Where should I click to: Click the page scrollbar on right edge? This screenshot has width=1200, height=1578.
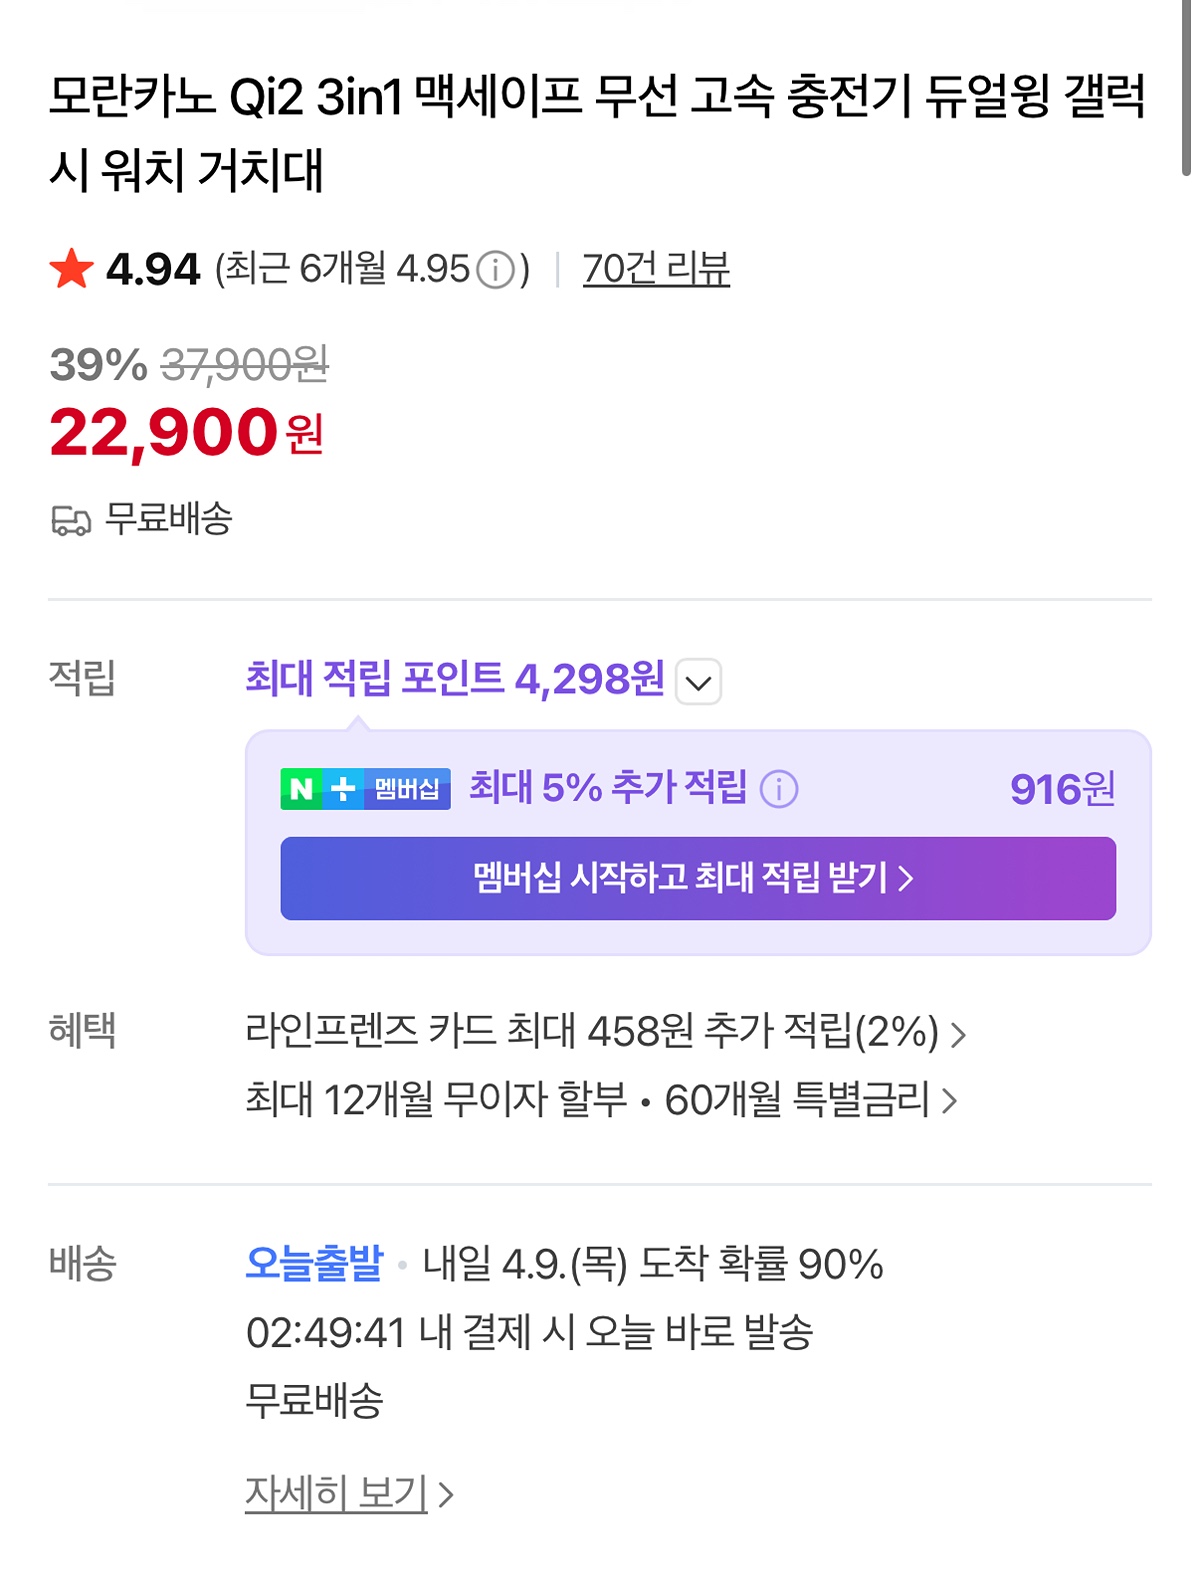(x=1186, y=90)
